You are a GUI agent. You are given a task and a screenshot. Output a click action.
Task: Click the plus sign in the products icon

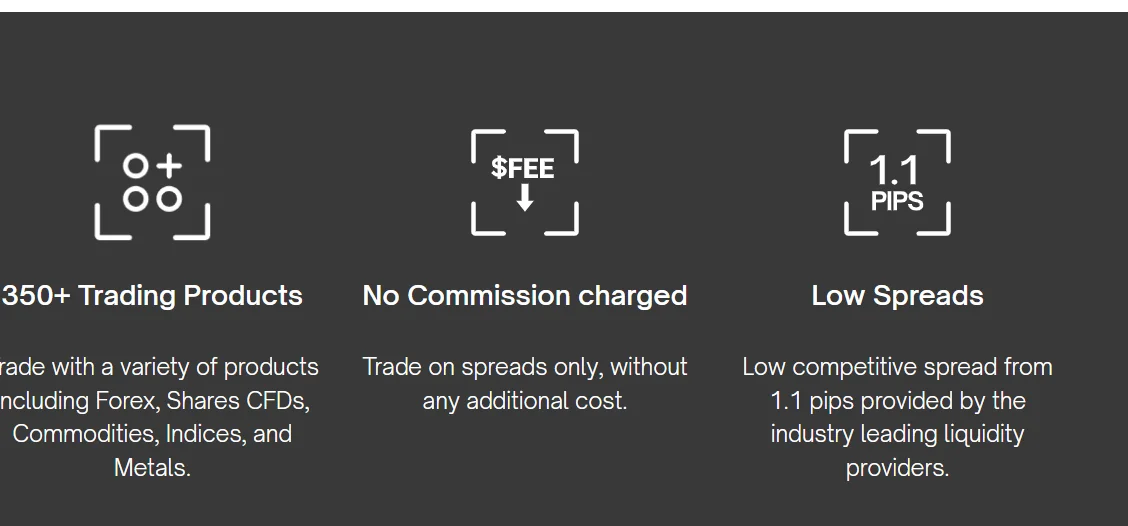tap(170, 166)
